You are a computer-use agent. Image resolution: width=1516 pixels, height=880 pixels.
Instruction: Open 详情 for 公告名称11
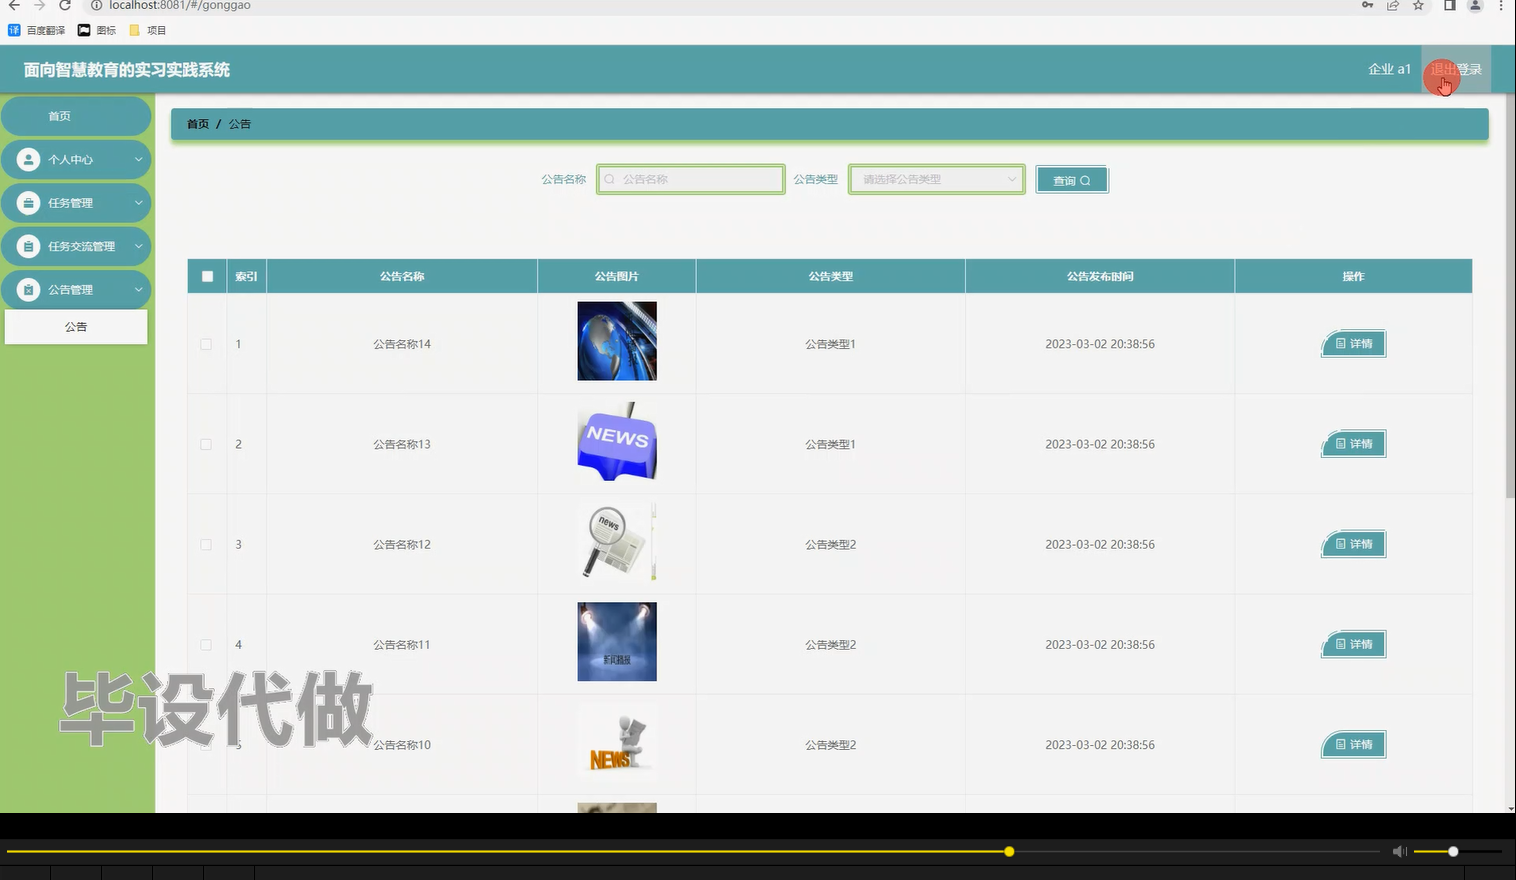coord(1354,644)
